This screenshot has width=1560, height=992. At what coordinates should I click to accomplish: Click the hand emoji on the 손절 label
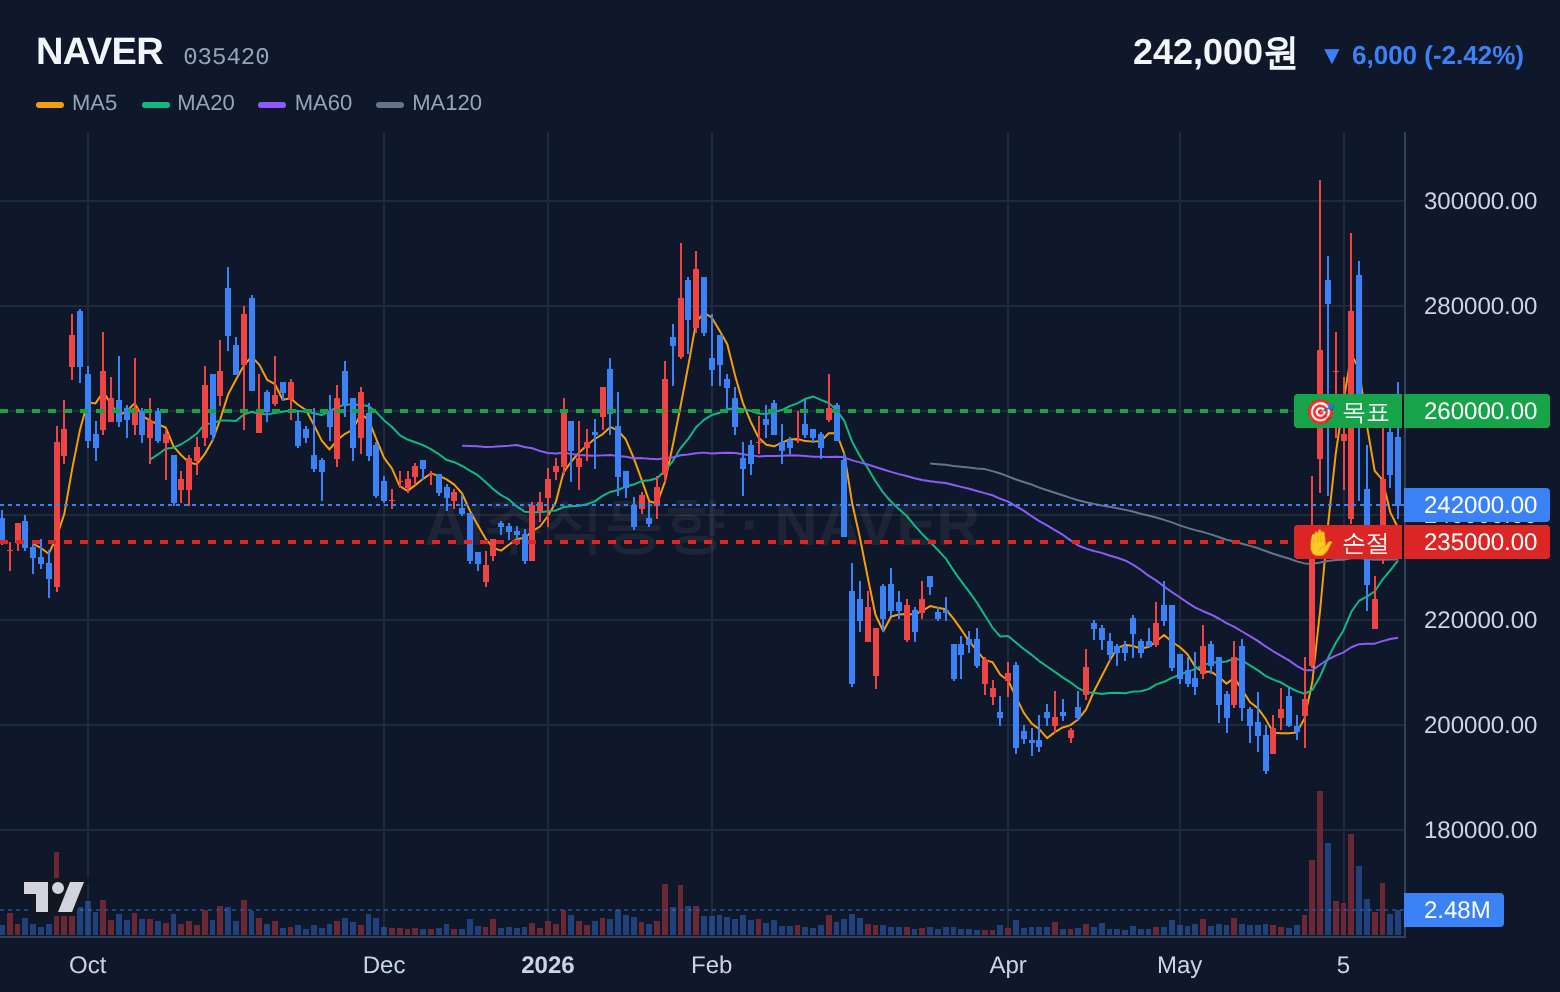click(1320, 542)
